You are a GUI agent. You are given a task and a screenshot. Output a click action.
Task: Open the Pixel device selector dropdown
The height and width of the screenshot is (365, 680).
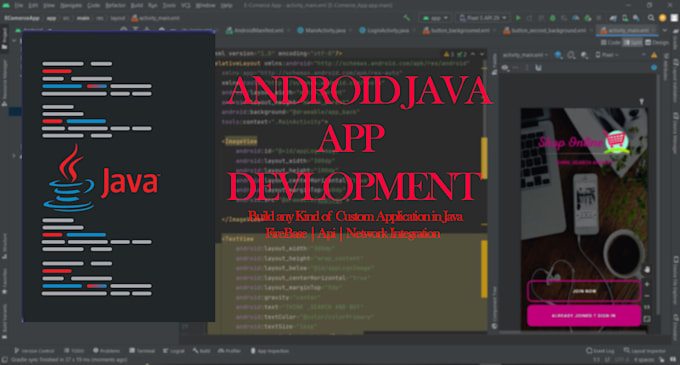[483, 18]
